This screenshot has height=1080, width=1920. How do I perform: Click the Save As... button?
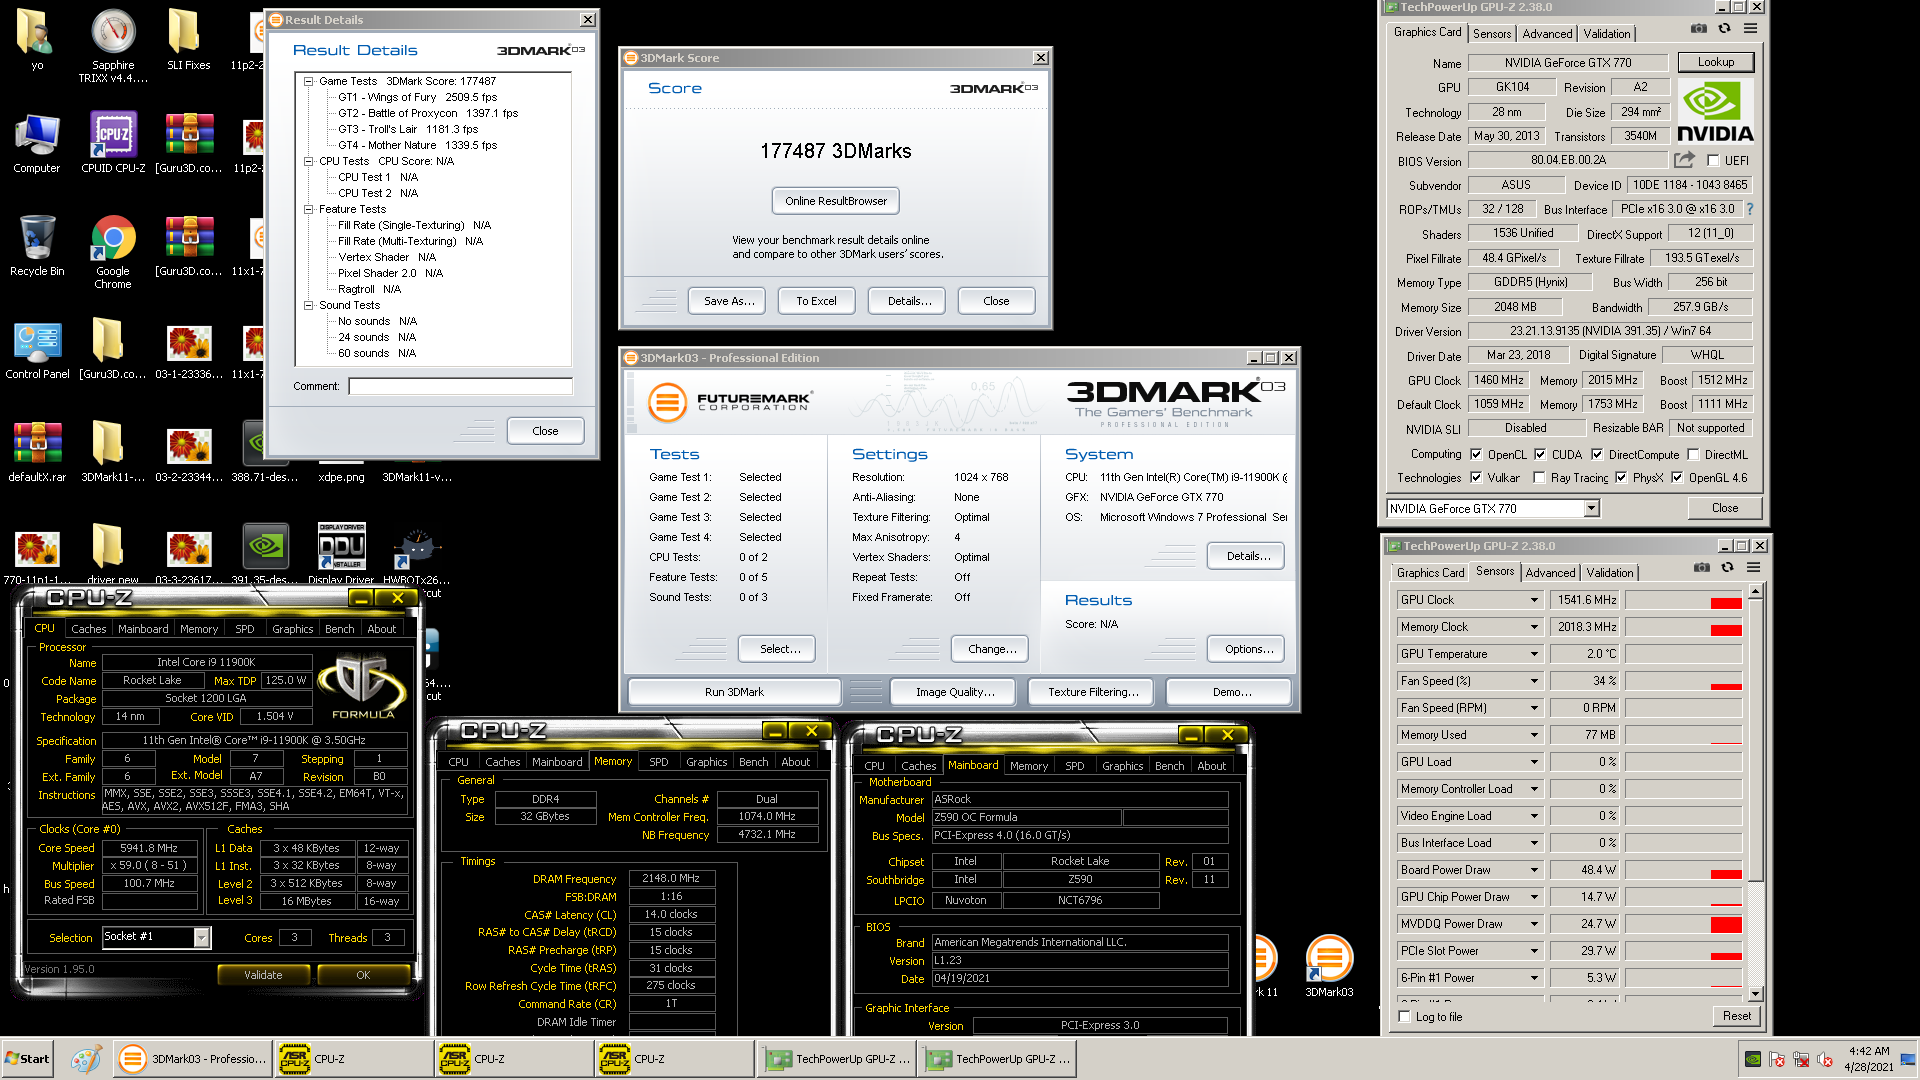[x=728, y=301]
